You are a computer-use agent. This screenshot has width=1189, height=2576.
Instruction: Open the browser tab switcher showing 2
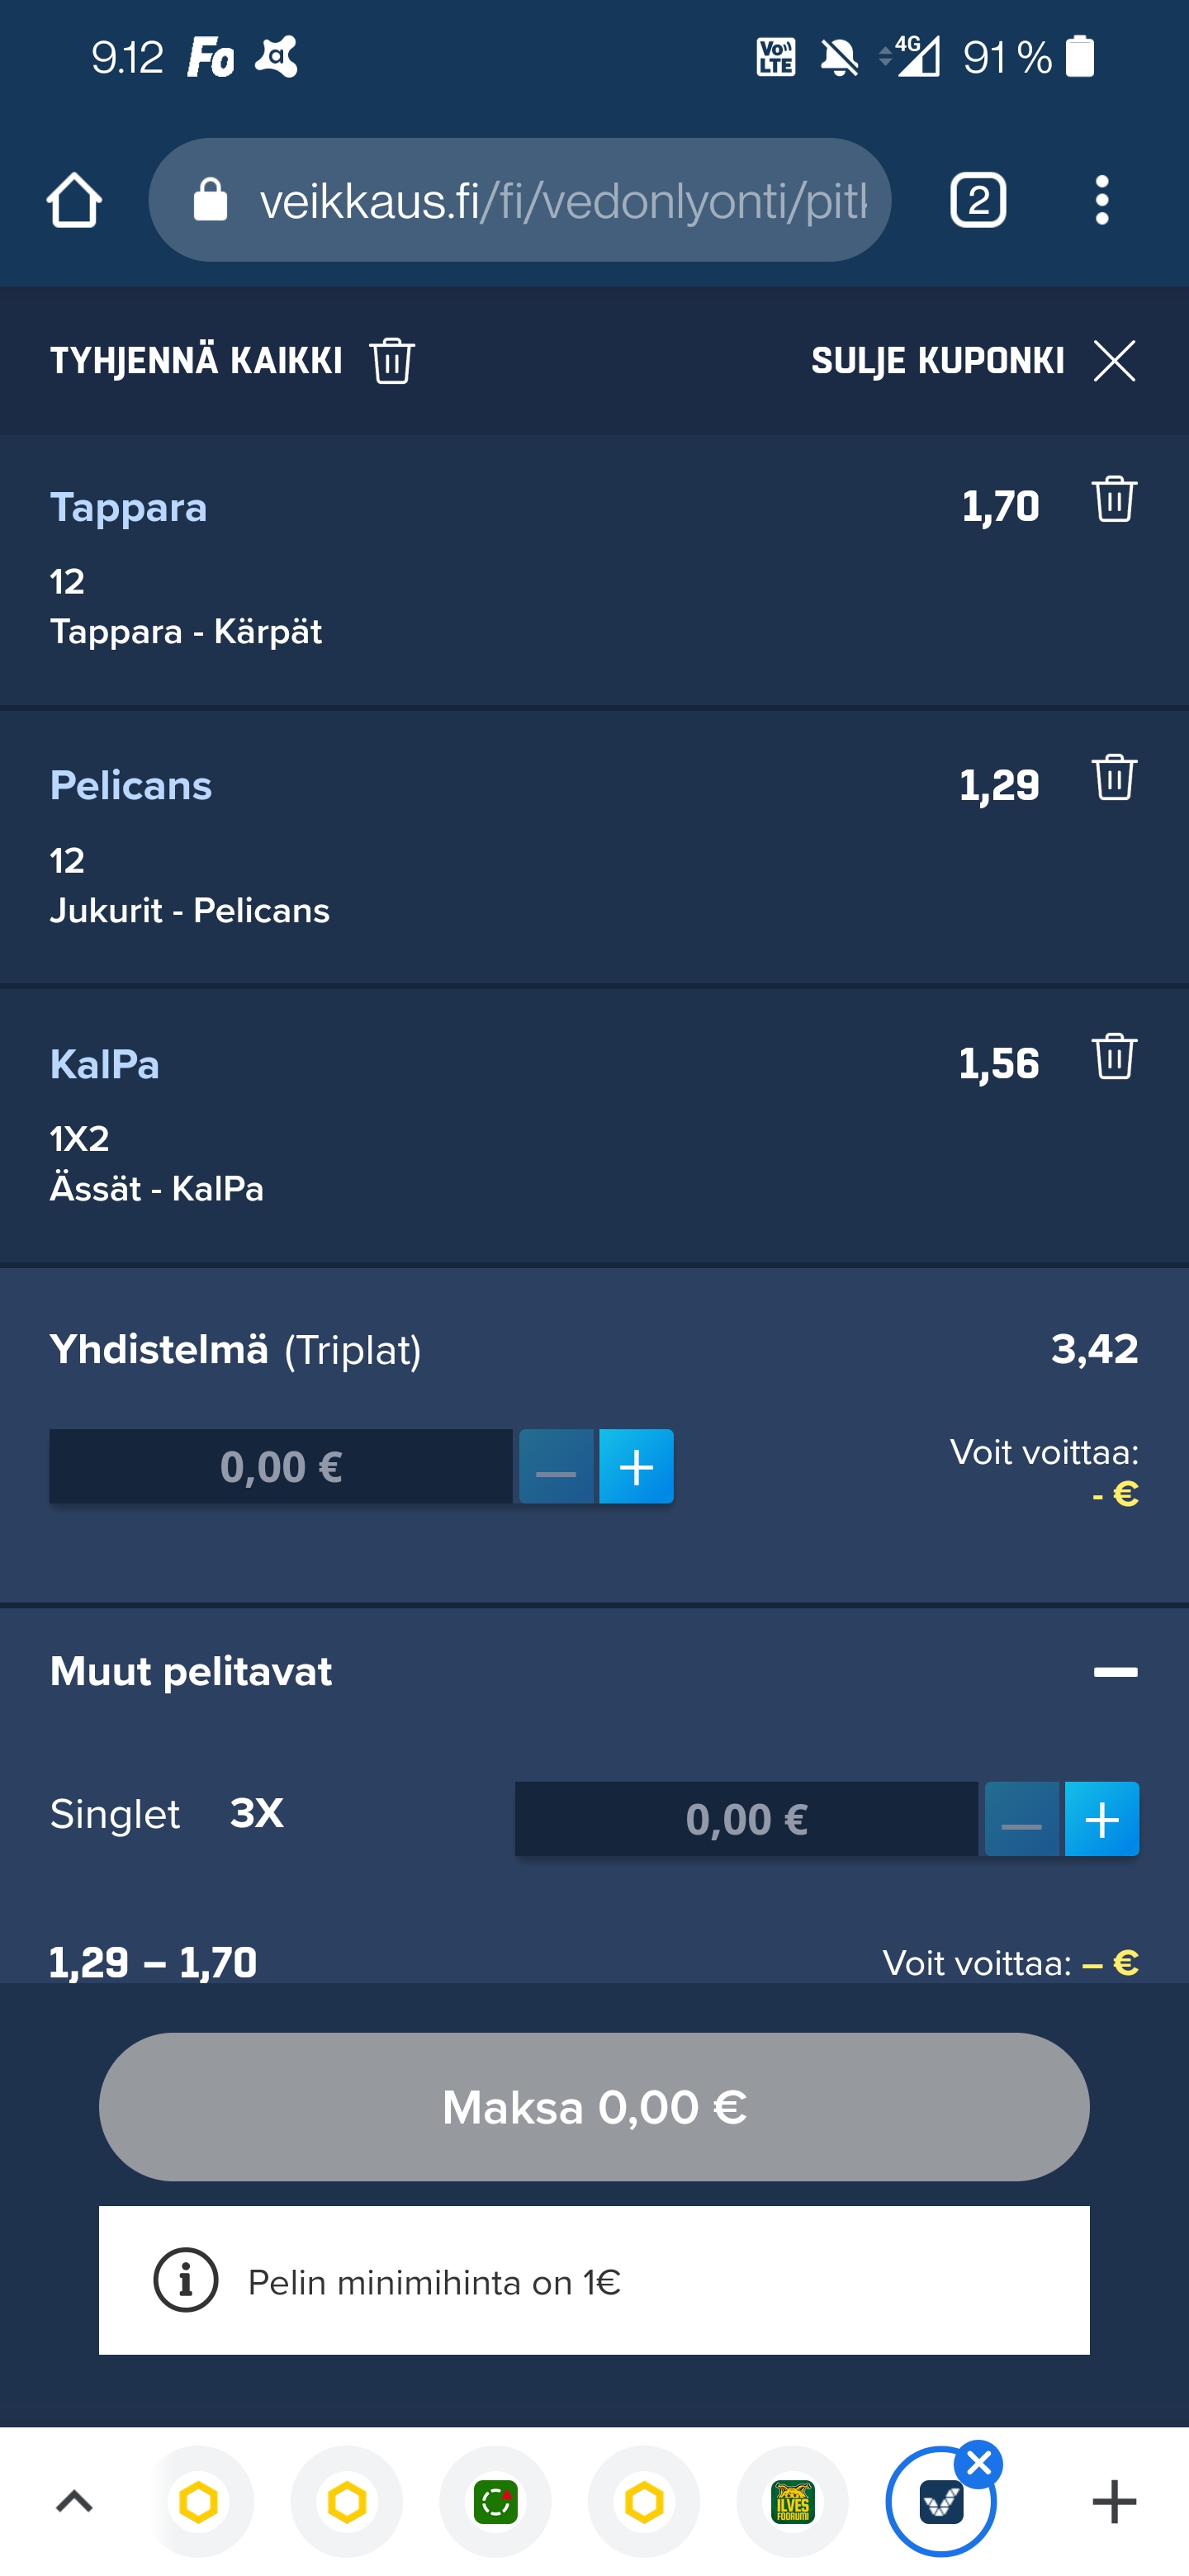(977, 200)
